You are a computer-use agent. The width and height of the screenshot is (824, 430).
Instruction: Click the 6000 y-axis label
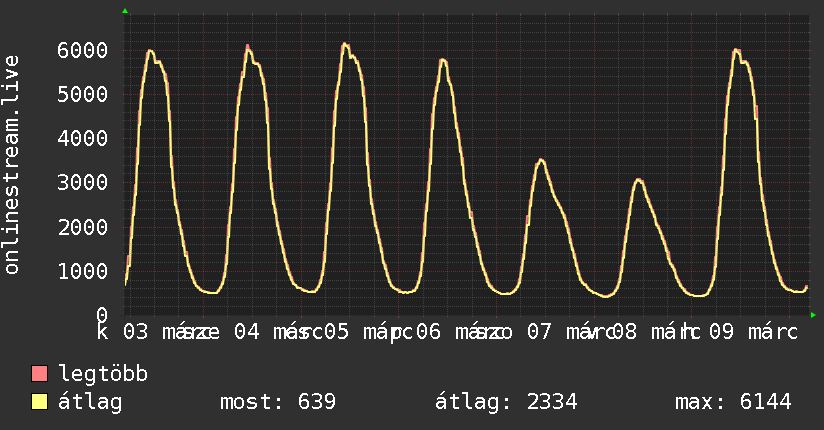tap(83, 50)
